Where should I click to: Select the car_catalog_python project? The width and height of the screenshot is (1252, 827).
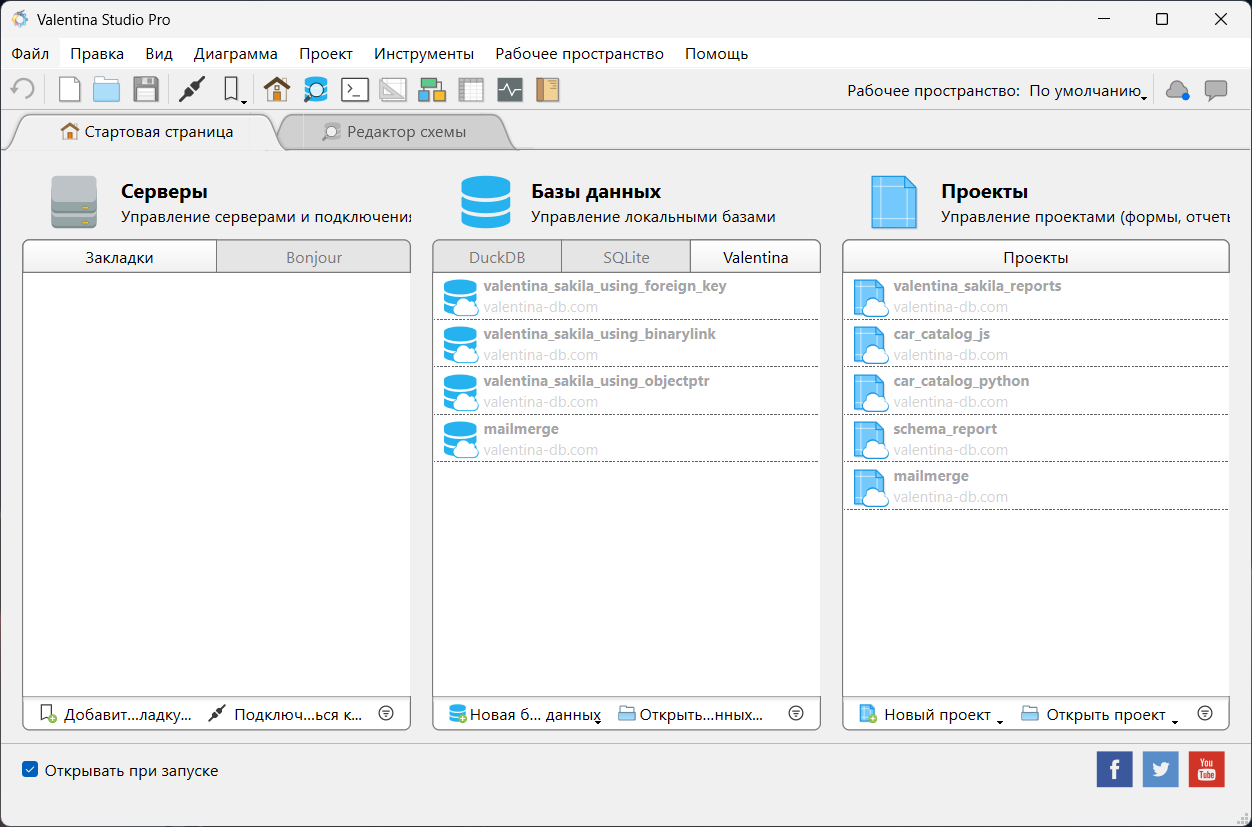pos(961,381)
